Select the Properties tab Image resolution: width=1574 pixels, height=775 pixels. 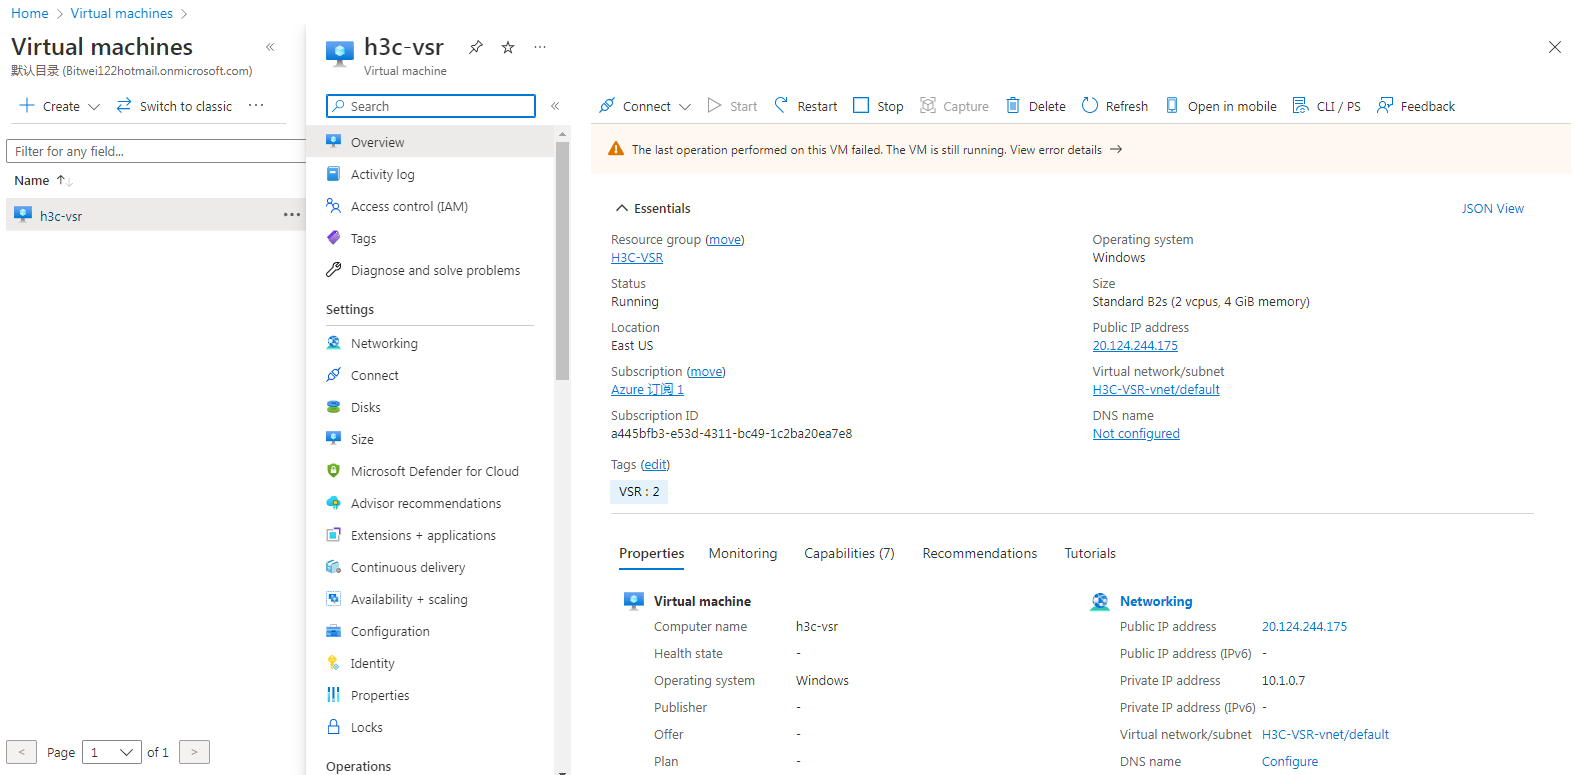[x=651, y=553]
